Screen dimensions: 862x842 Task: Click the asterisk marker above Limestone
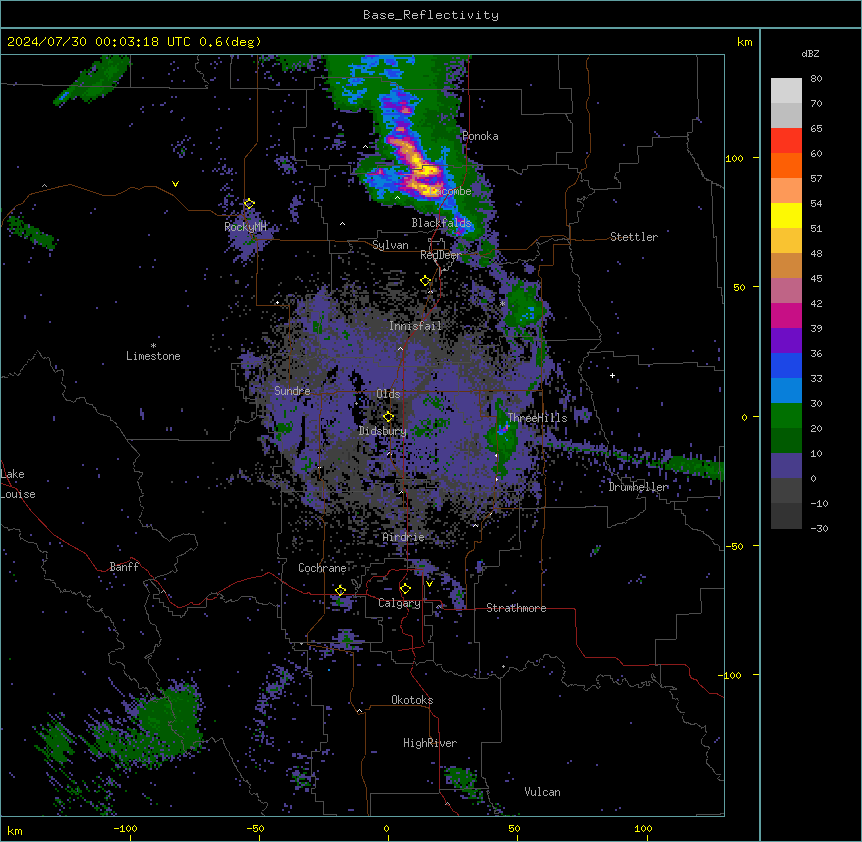153,346
